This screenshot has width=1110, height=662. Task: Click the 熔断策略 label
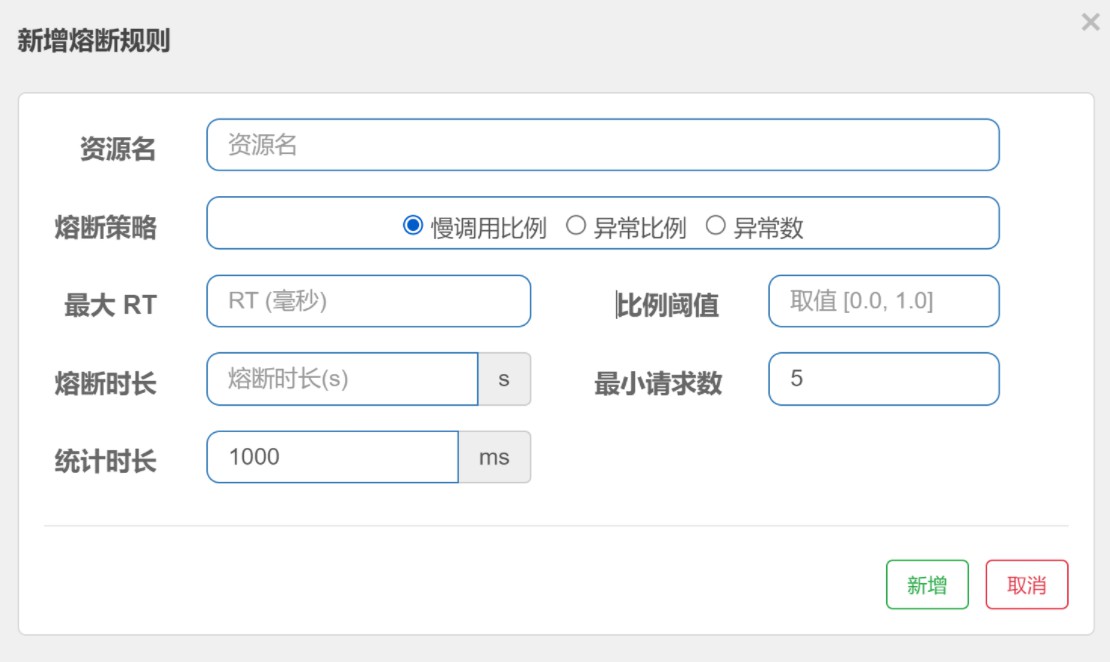pyautogui.click(x=105, y=228)
